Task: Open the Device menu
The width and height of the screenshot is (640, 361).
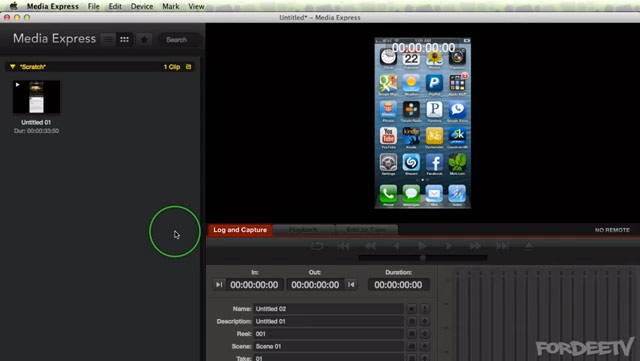Action: click(x=142, y=6)
